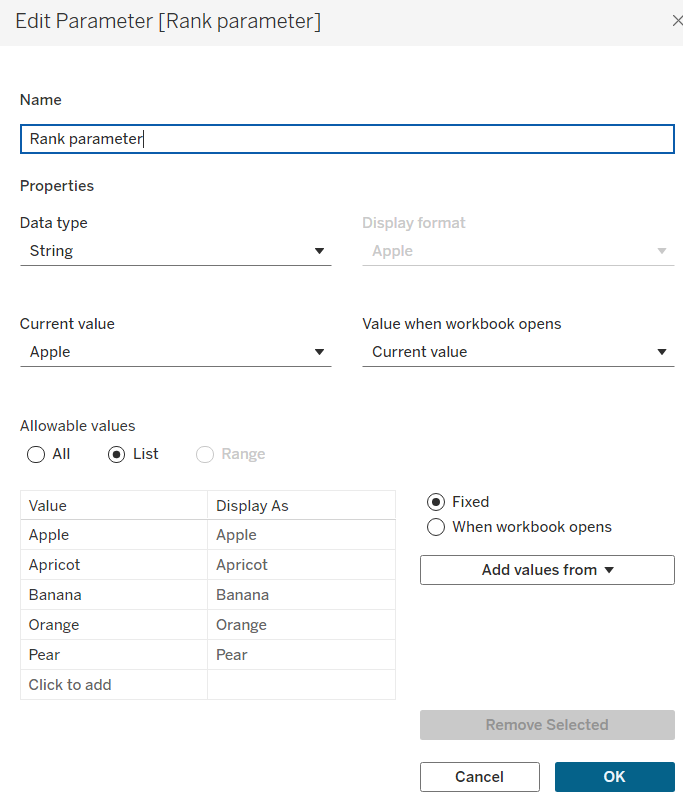Select the Apricot value cell
Image resolution: width=683 pixels, height=804 pixels.
point(113,565)
